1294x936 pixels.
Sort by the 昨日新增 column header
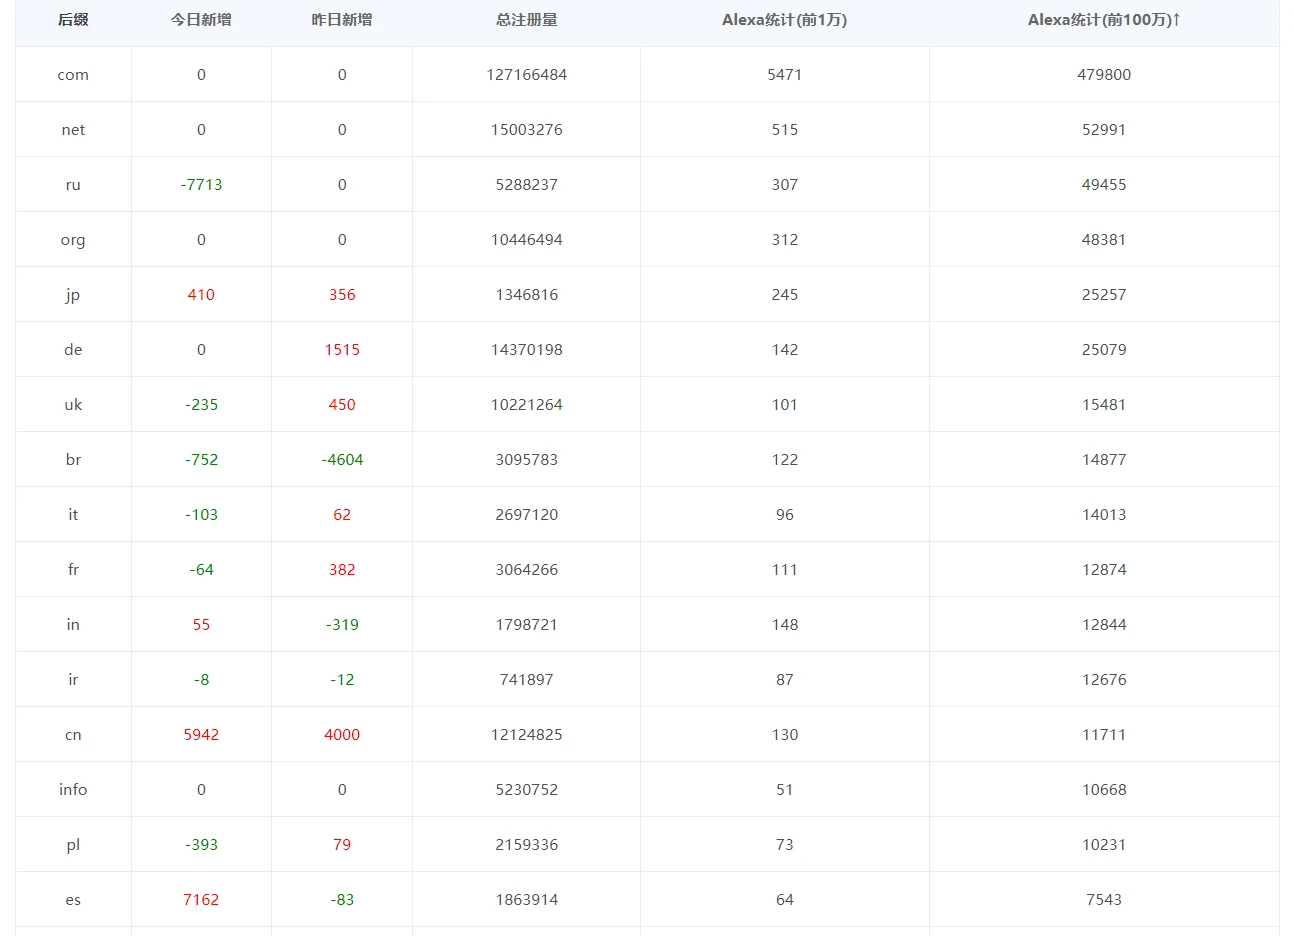tap(342, 20)
